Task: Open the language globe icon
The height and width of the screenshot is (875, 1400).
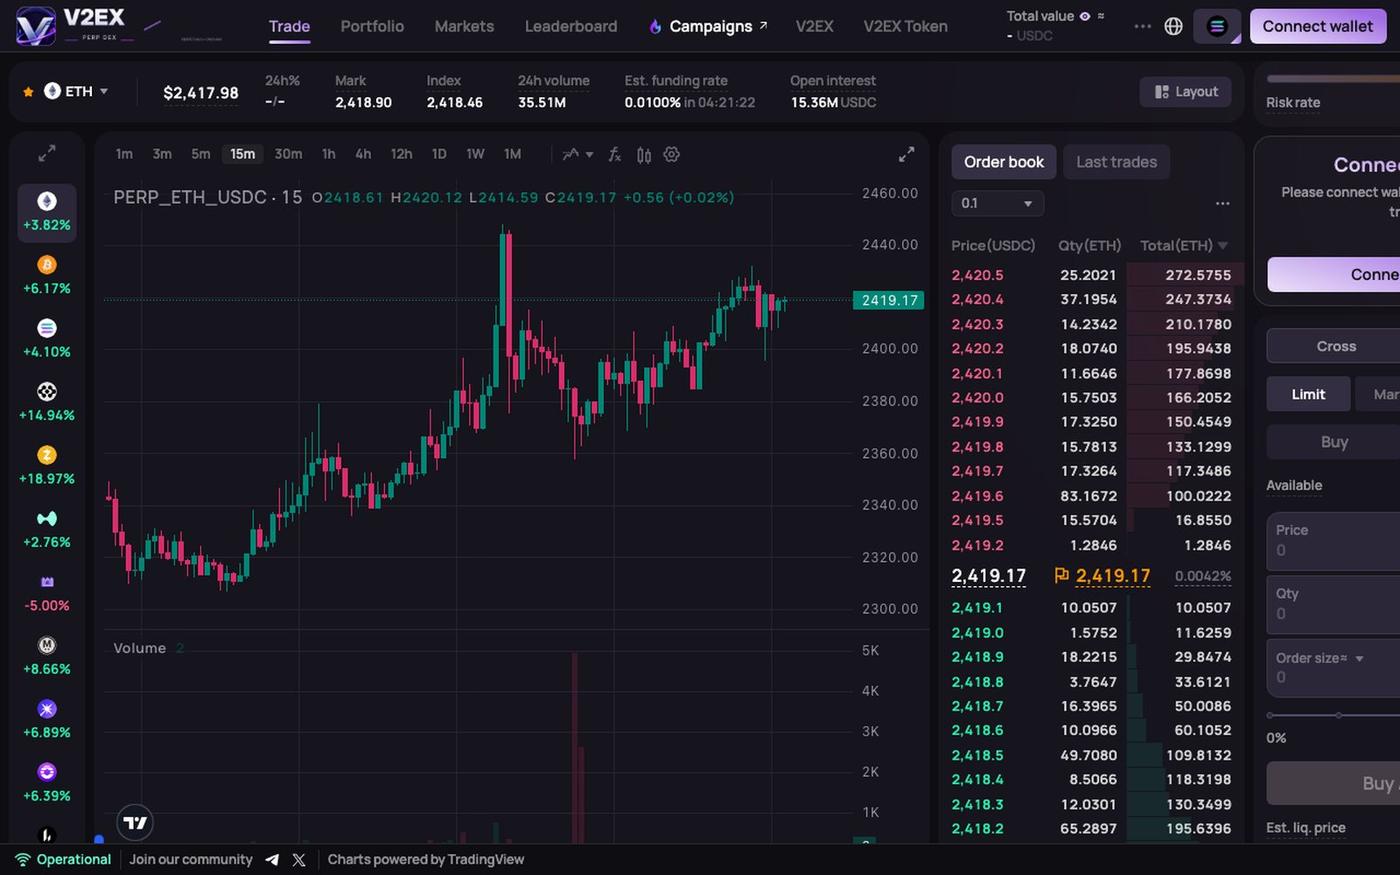Action: point(1174,26)
